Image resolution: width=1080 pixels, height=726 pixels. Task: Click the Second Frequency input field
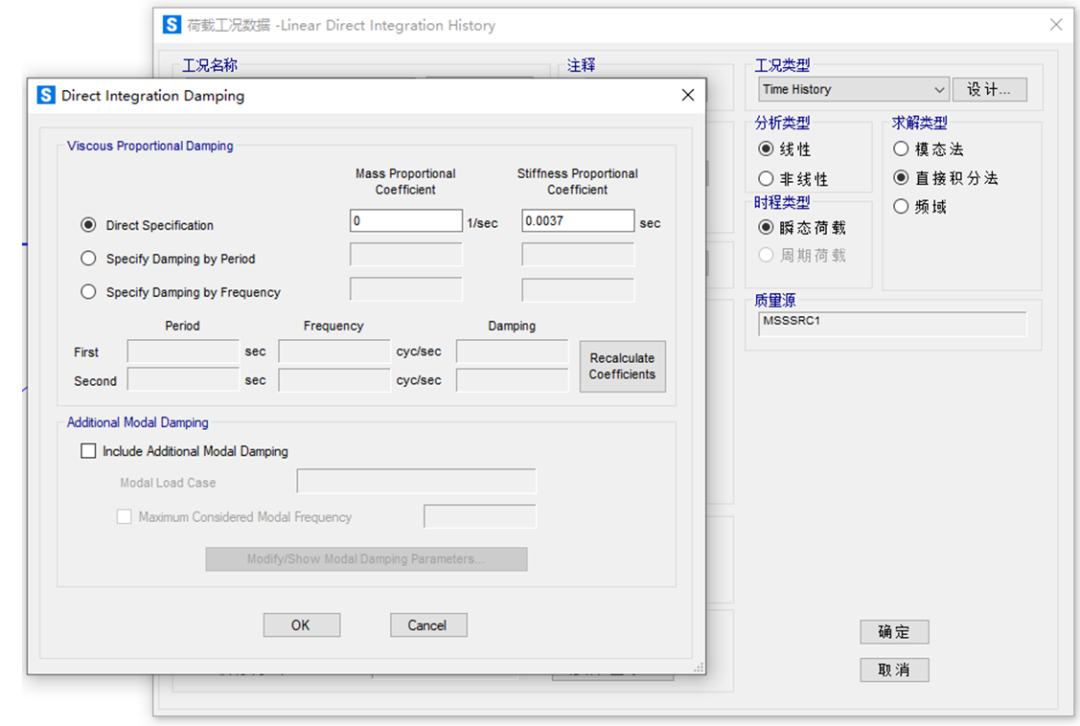[334, 380]
